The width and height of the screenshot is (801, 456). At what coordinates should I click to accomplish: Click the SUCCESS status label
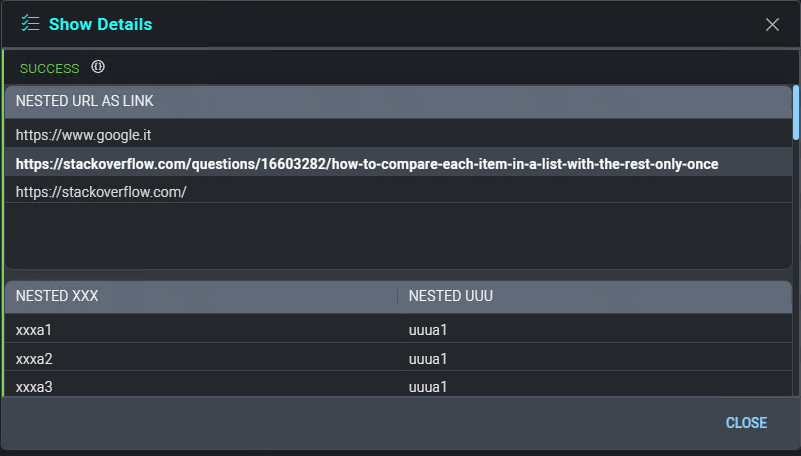(49, 69)
